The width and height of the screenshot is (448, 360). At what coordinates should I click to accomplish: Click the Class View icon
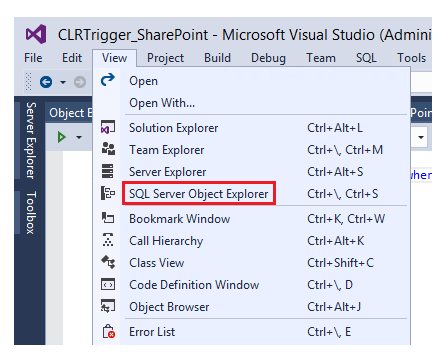(108, 262)
